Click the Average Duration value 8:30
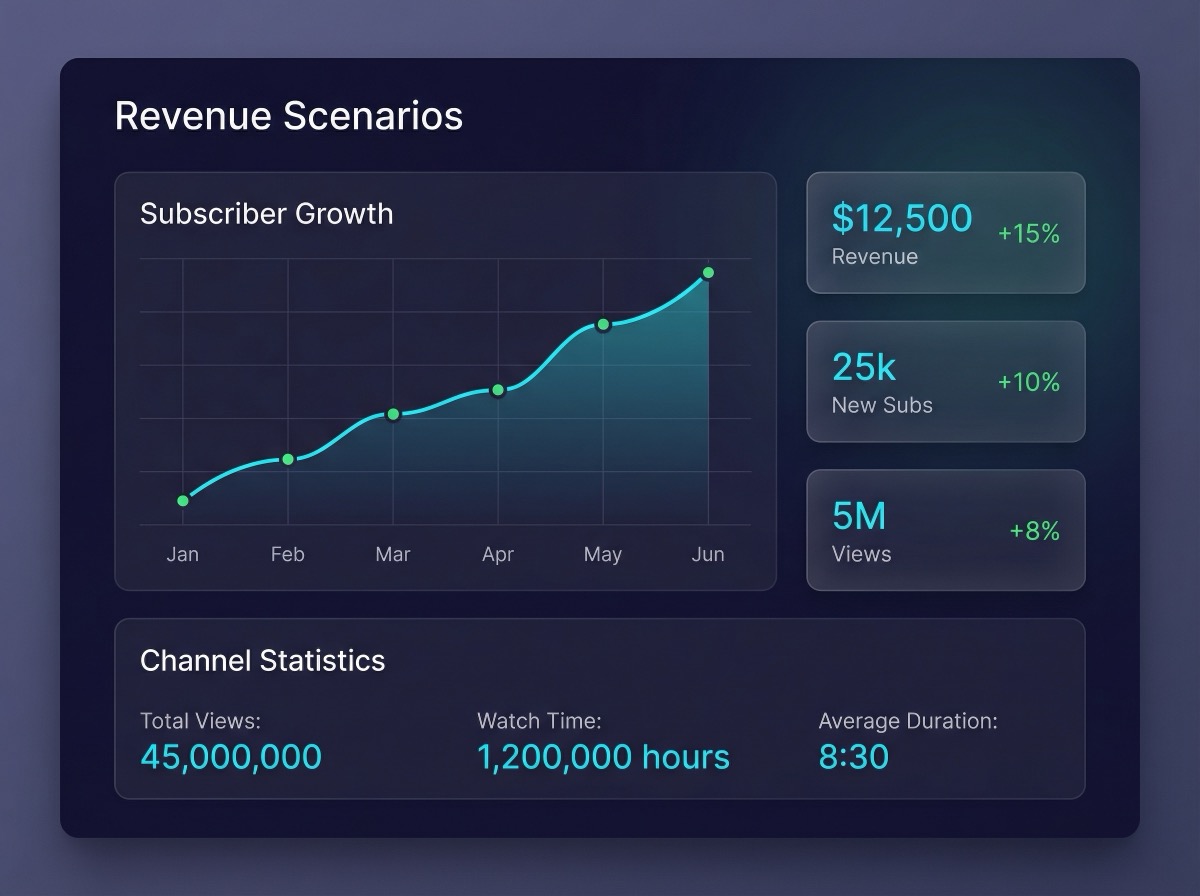This screenshot has height=896, width=1200. tap(855, 757)
